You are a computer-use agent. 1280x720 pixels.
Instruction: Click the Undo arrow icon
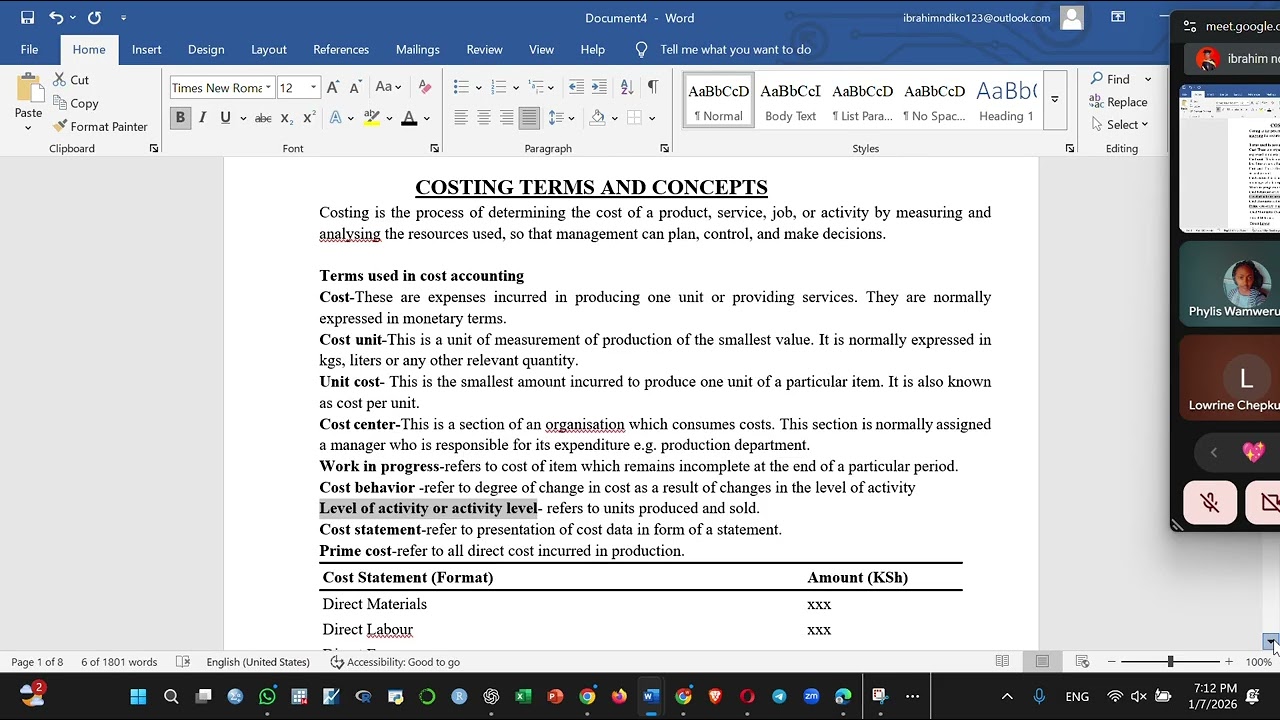coord(56,18)
